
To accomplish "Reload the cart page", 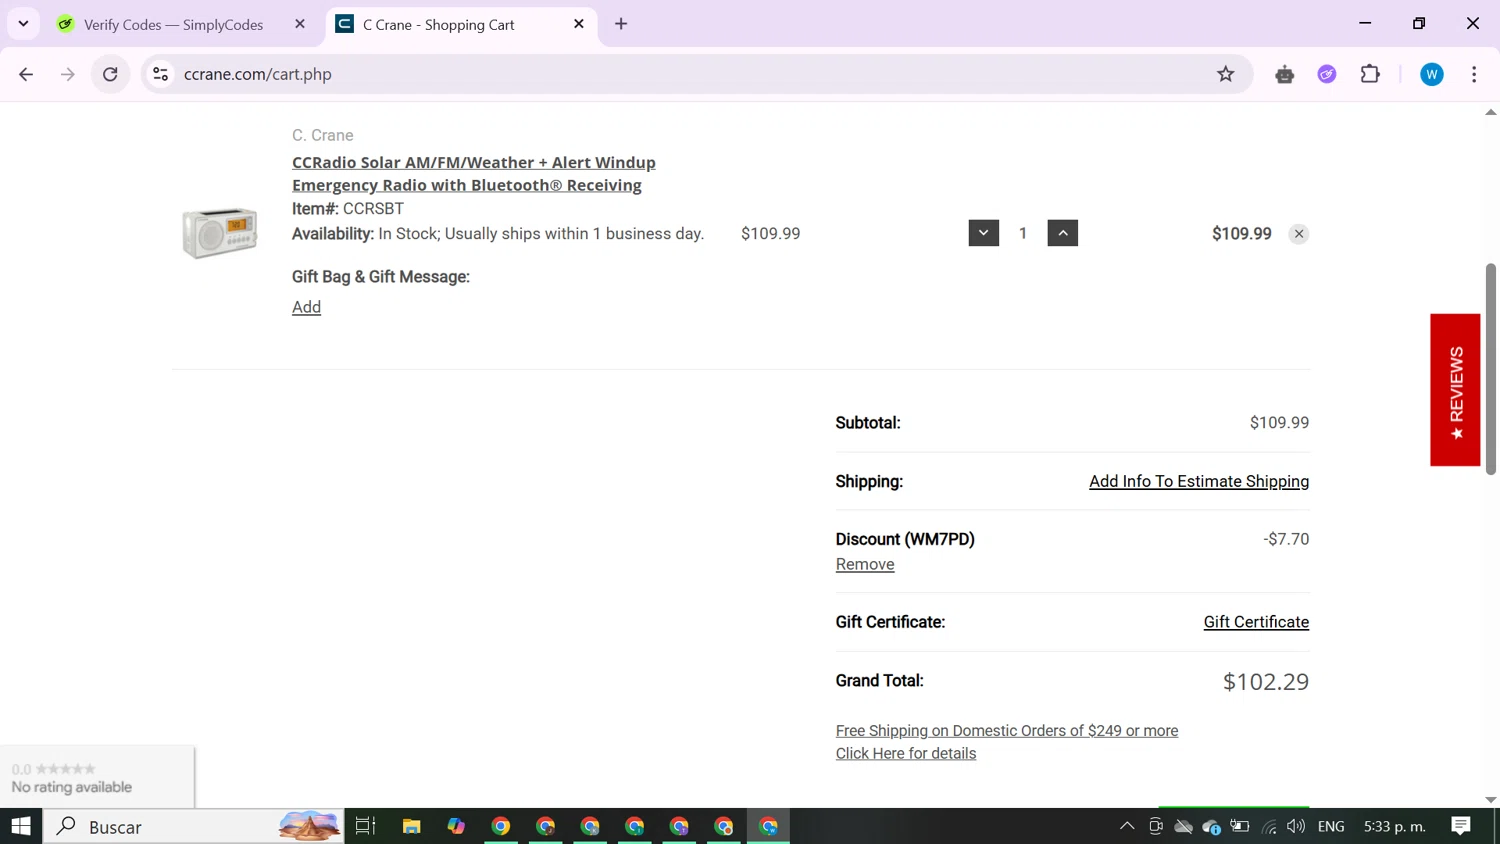I will click(x=110, y=74).
